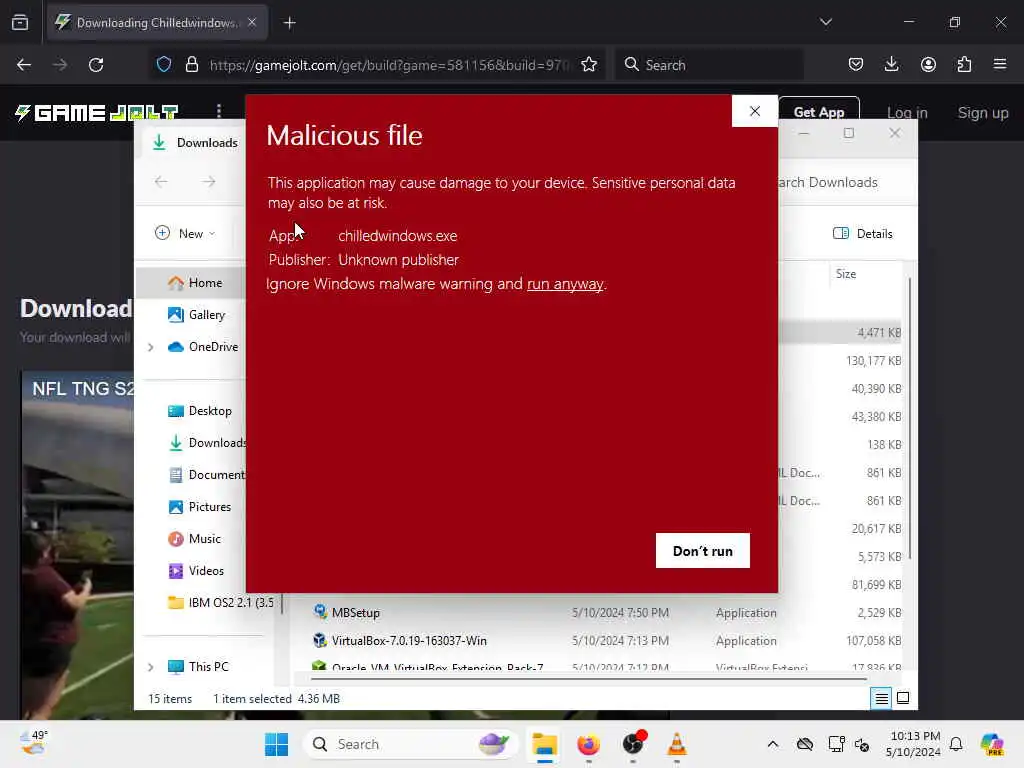
Task: Open Videos quick access folder
Action: pos(196,571)
